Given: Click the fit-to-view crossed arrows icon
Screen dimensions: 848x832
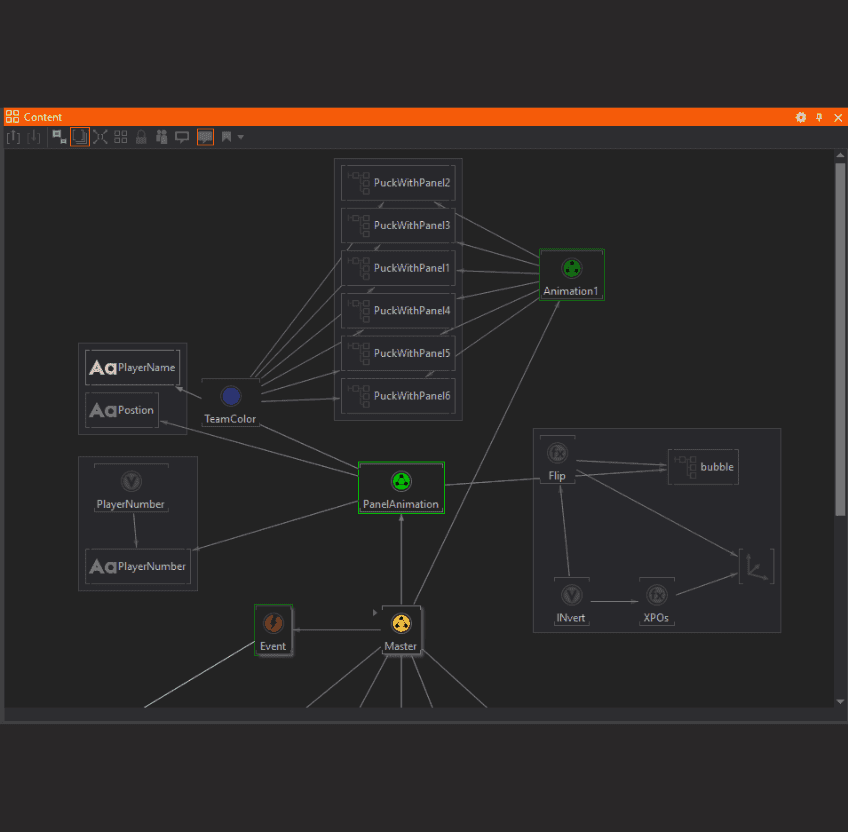Looking at the screenshot, I should [100, 137].
